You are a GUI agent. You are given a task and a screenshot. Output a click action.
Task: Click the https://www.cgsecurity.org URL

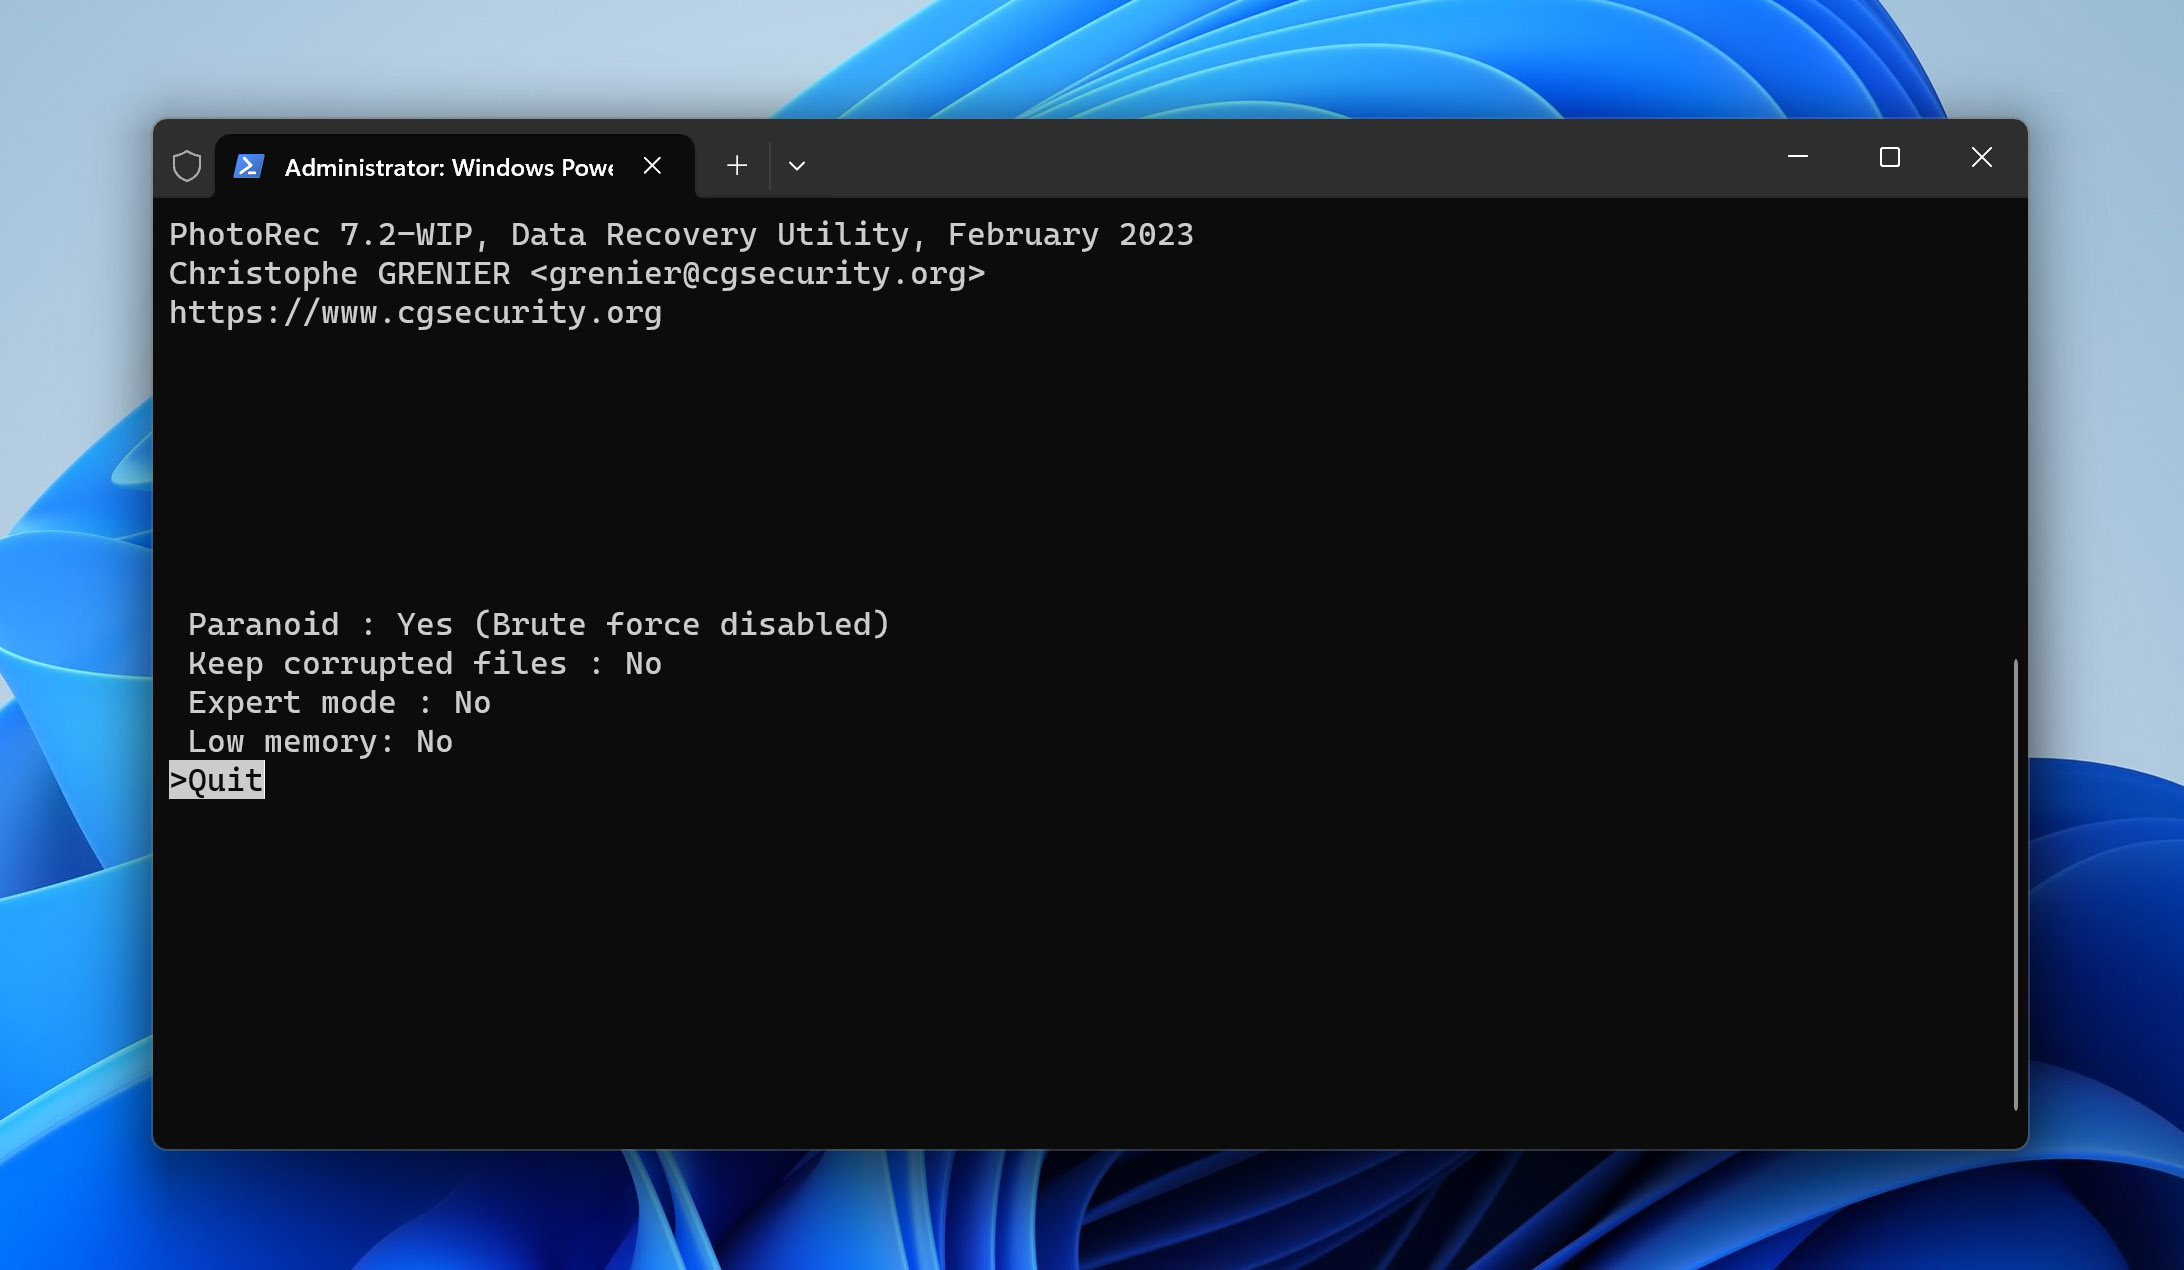pyautogui.click(x=415, y=313)
